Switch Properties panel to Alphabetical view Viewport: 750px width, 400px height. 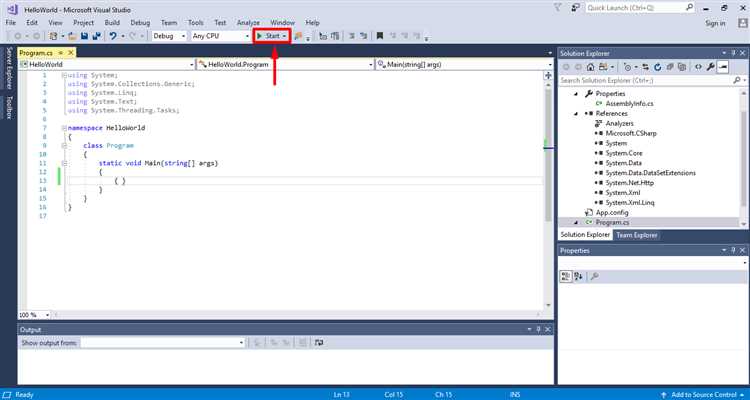[x=578, y=277]
